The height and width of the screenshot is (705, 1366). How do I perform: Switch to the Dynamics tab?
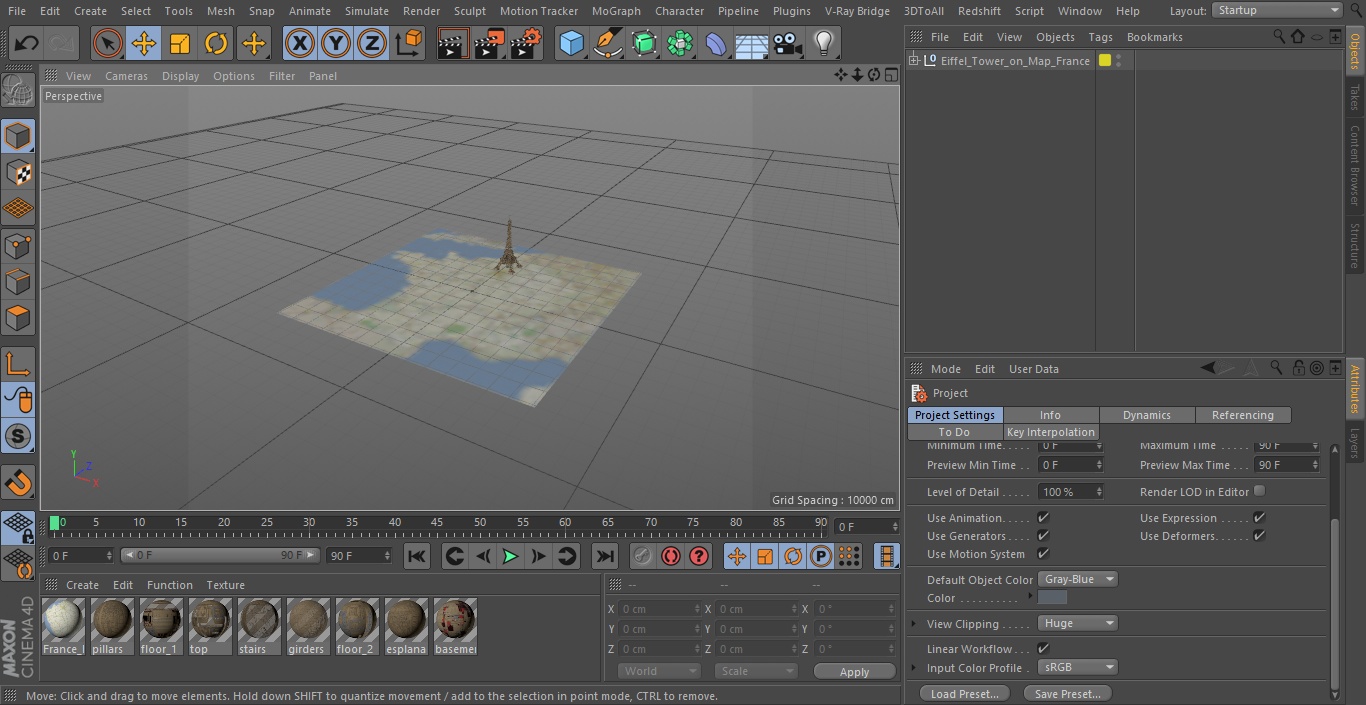(1147, 415)
